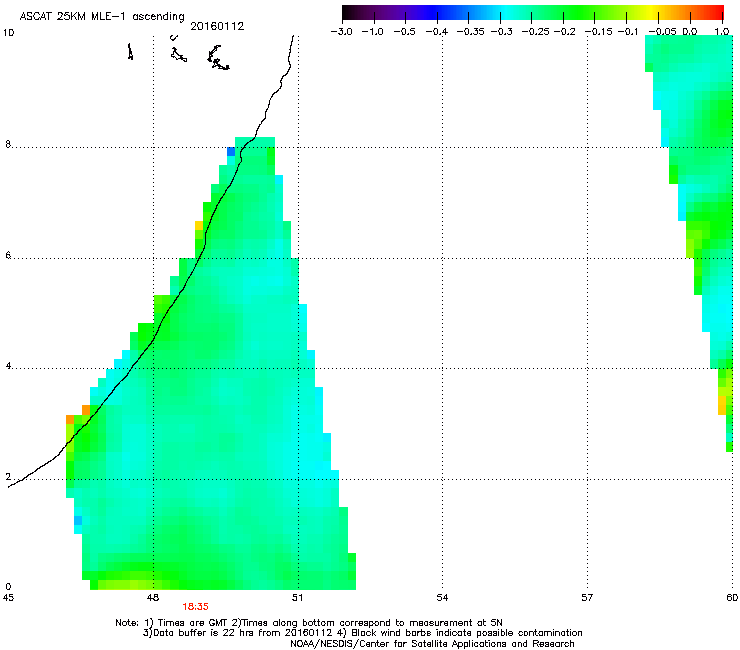This screenshot has width=740, height=650.
Task: Click longitude axis label 57
Action: [x=587, y=598]
